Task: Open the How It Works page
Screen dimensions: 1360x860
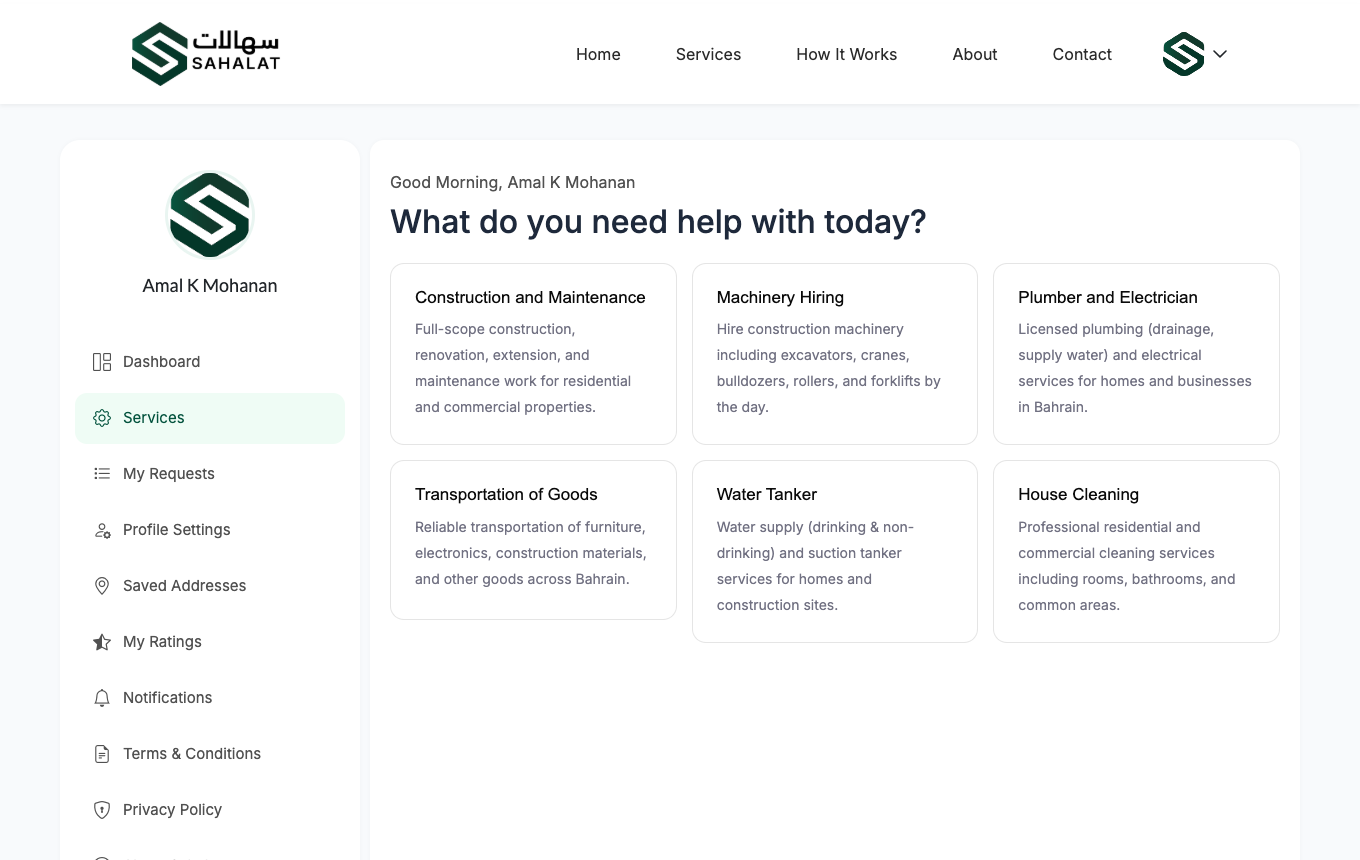Action: tap(847, 54)
